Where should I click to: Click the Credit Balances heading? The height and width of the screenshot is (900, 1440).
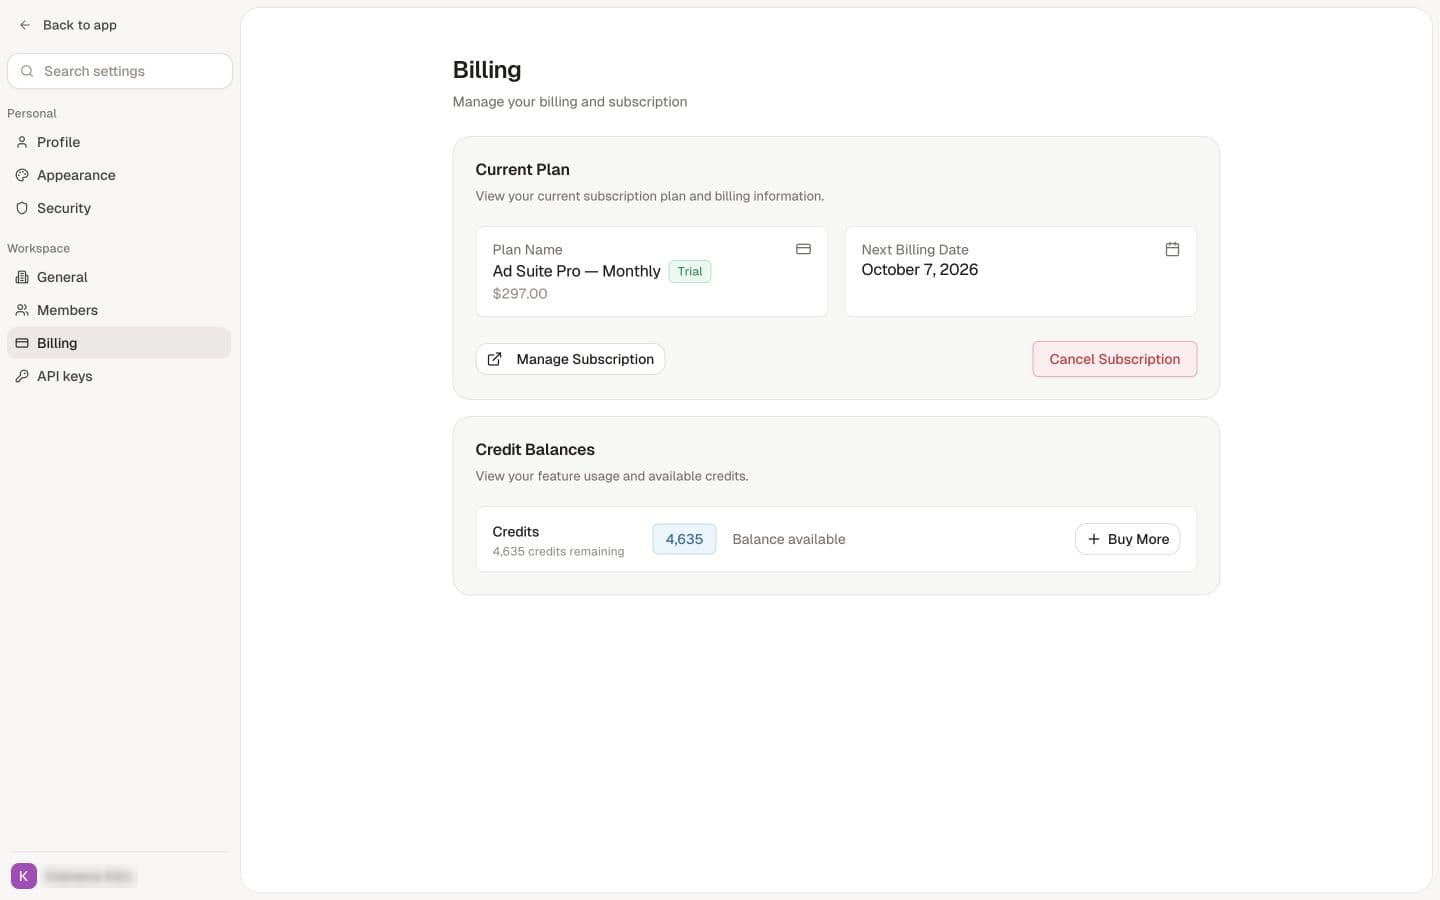pos(535,450)
